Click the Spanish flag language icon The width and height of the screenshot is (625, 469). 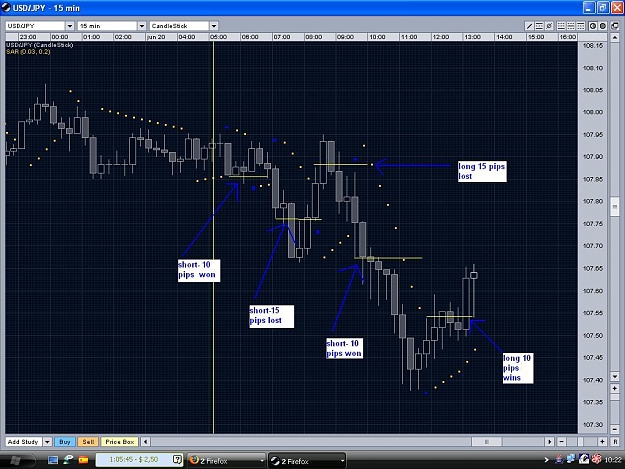tap(83, 460)
